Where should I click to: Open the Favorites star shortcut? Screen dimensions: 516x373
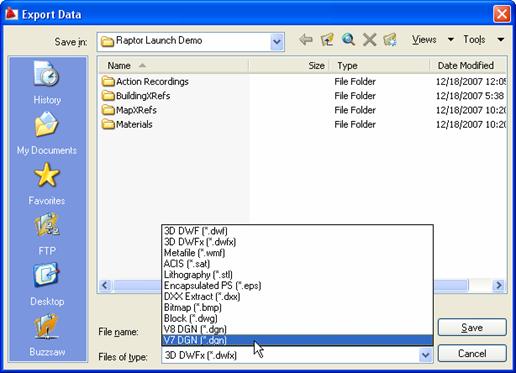coord(47,184)
